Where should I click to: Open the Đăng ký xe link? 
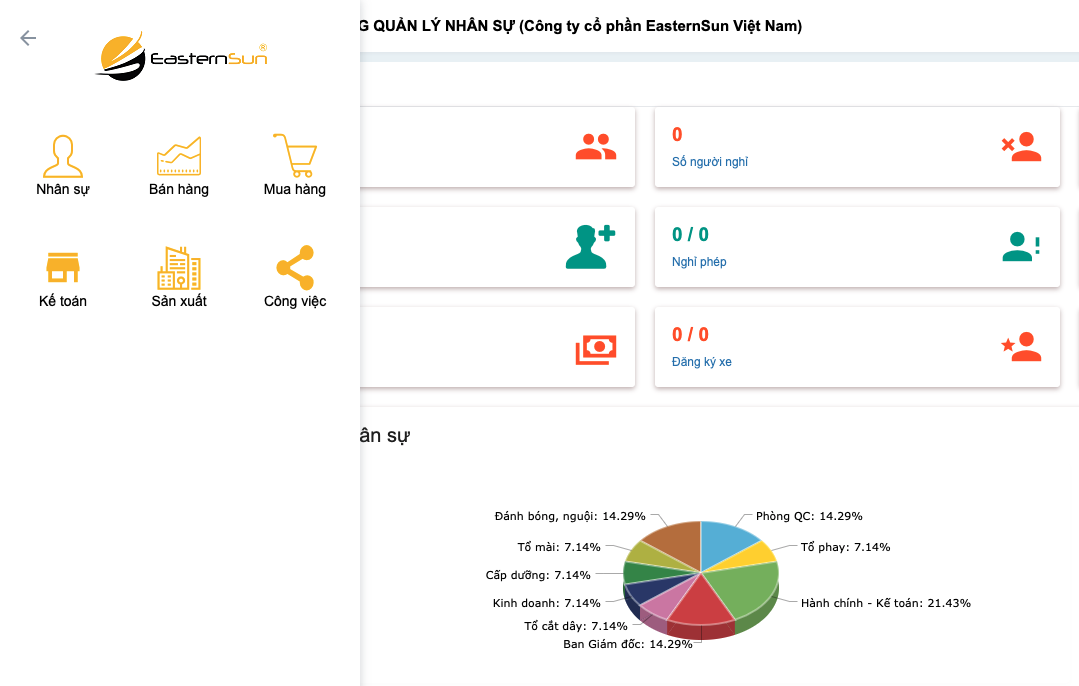[702, 362]
